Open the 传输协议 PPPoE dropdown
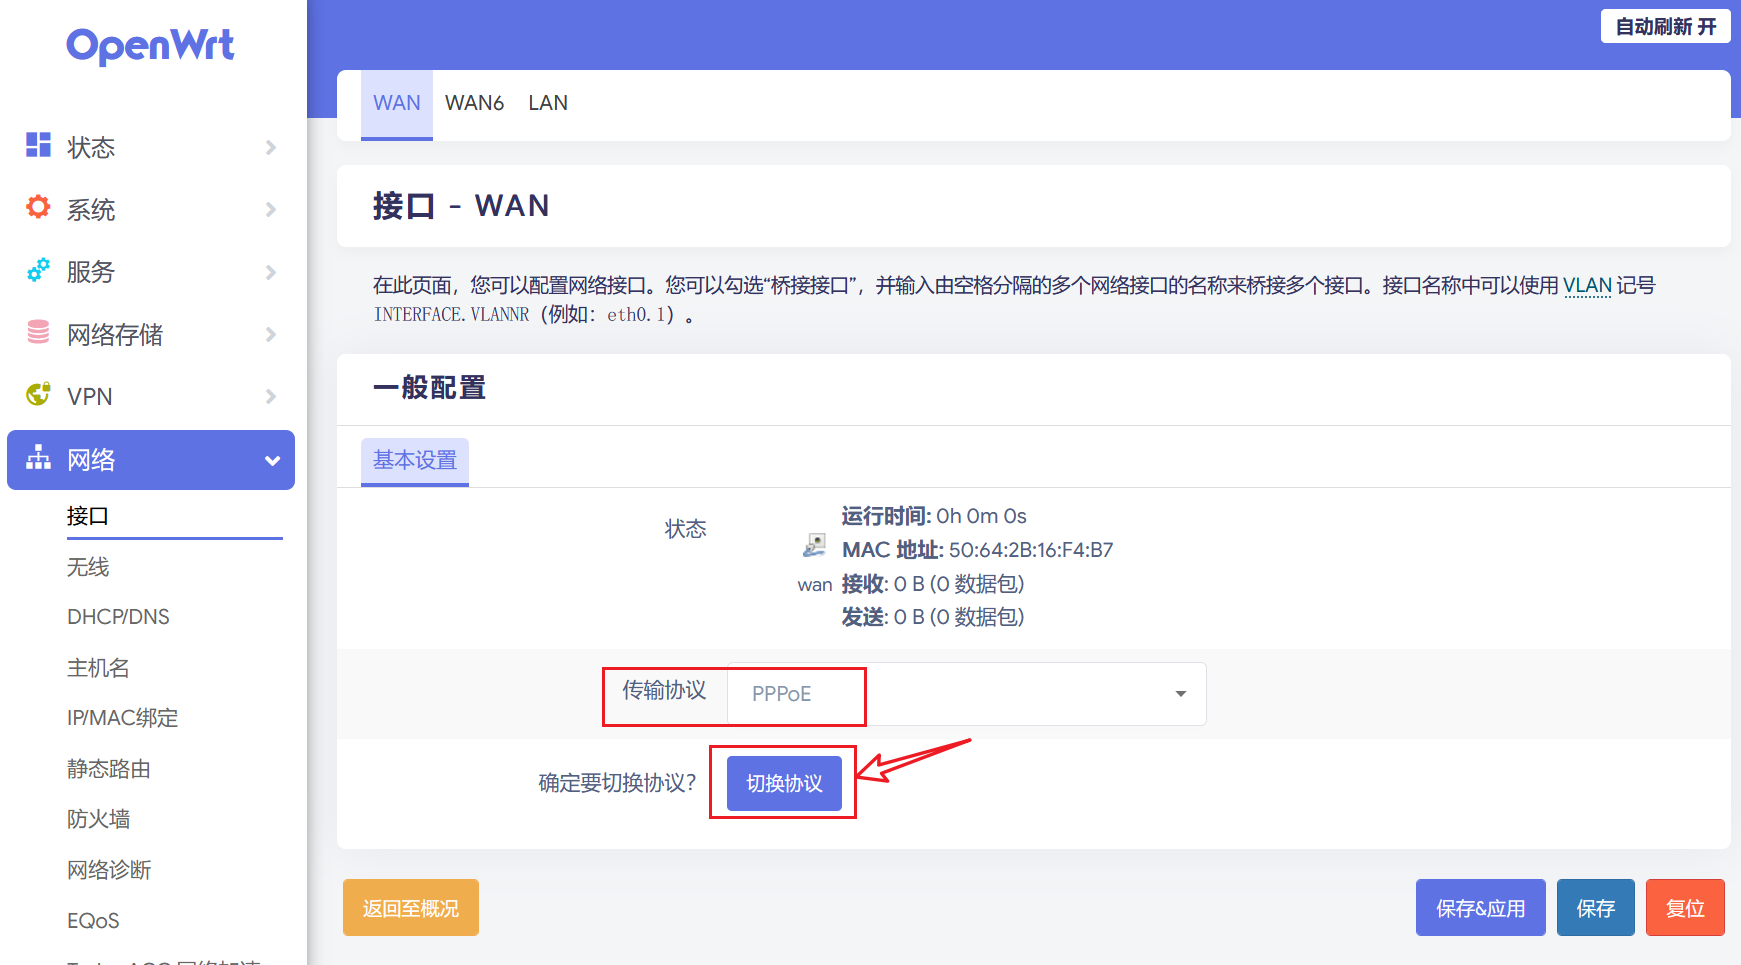The image size is (1741, 965). 966,694
